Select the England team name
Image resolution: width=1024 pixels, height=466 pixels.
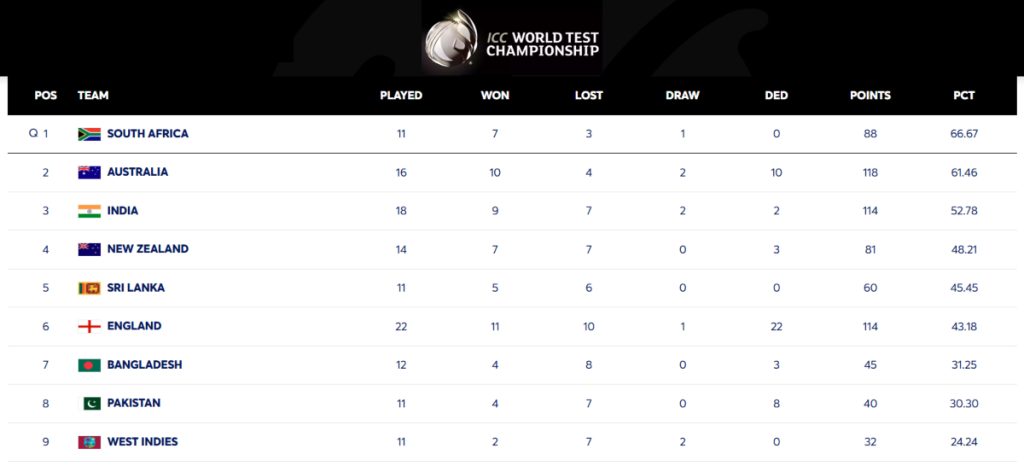pyautogui.click(x=134, y=326)
